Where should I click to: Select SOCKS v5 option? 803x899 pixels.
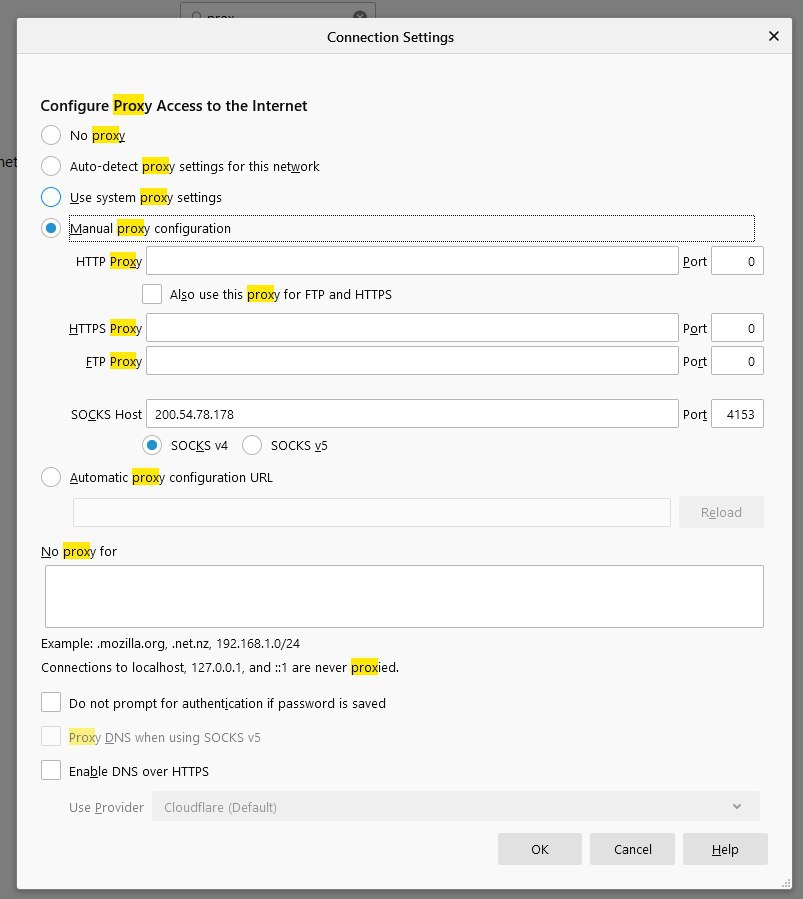pos(252,445)
